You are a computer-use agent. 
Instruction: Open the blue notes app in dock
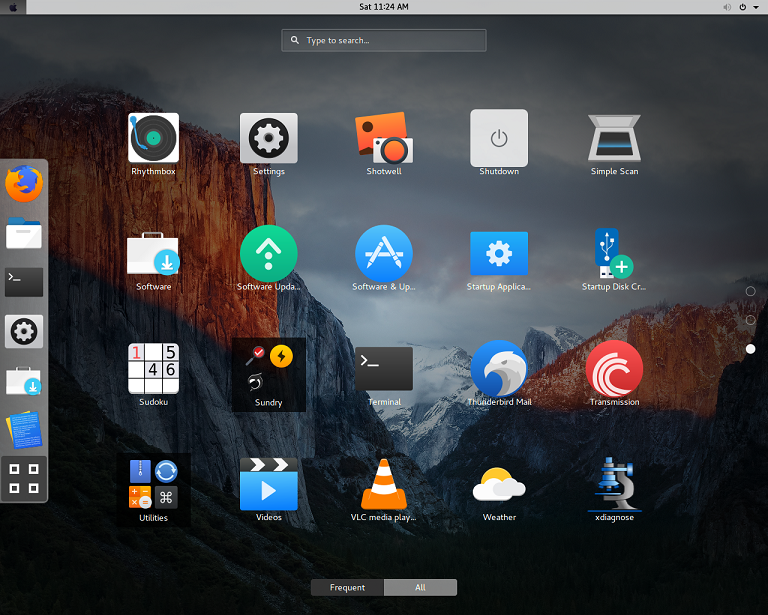click(24, 430)
